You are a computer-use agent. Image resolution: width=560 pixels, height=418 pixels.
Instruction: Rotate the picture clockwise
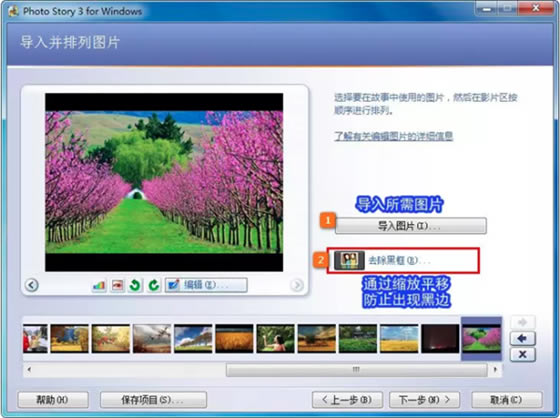pos(154,285)
